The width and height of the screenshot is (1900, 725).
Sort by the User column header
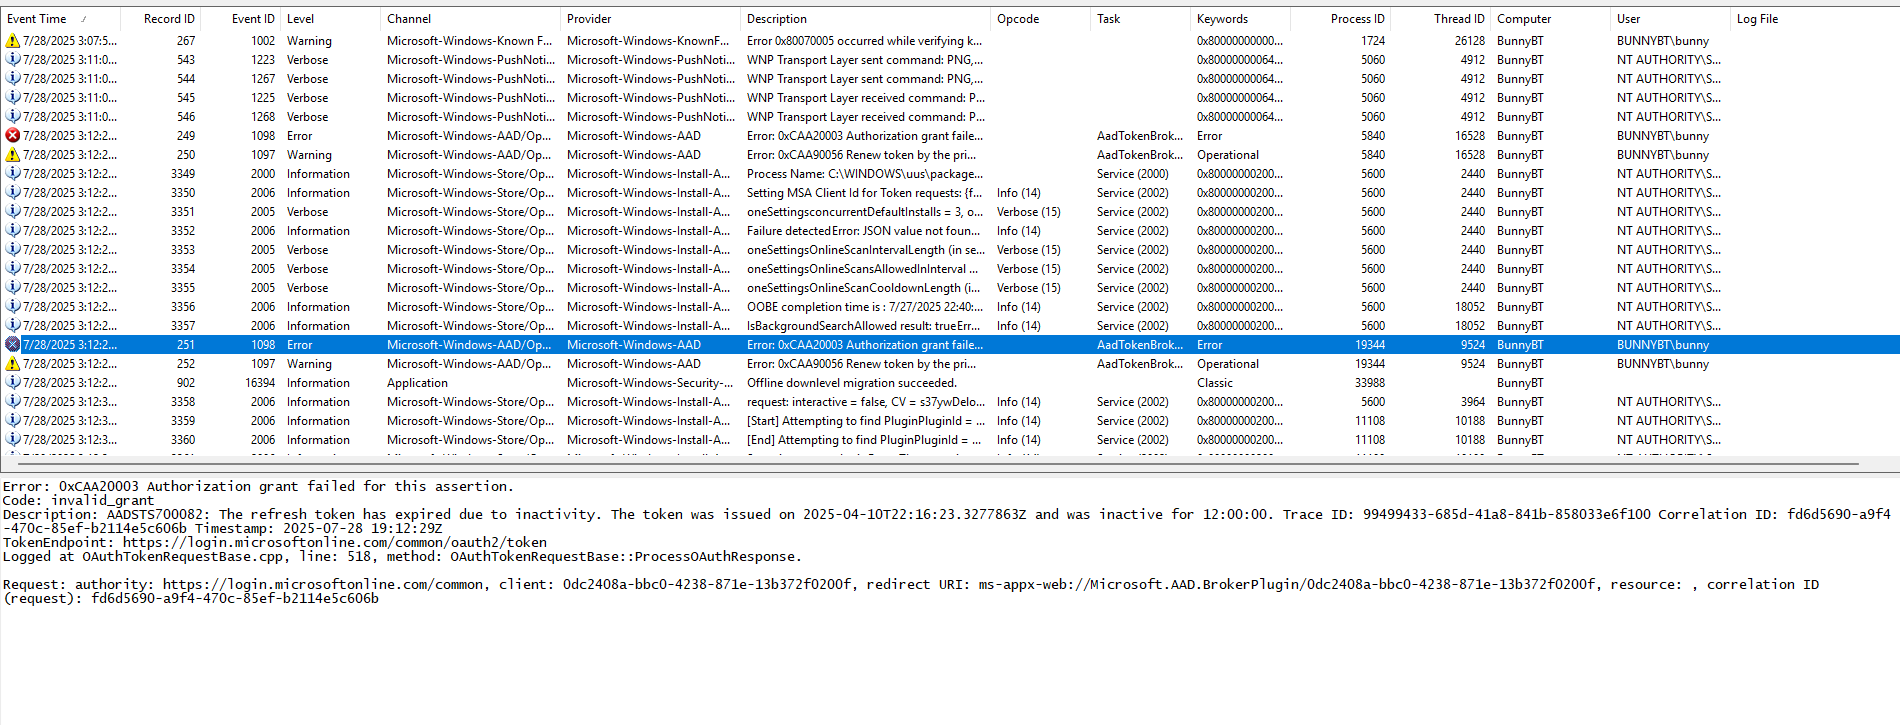tap(1670, 19)
